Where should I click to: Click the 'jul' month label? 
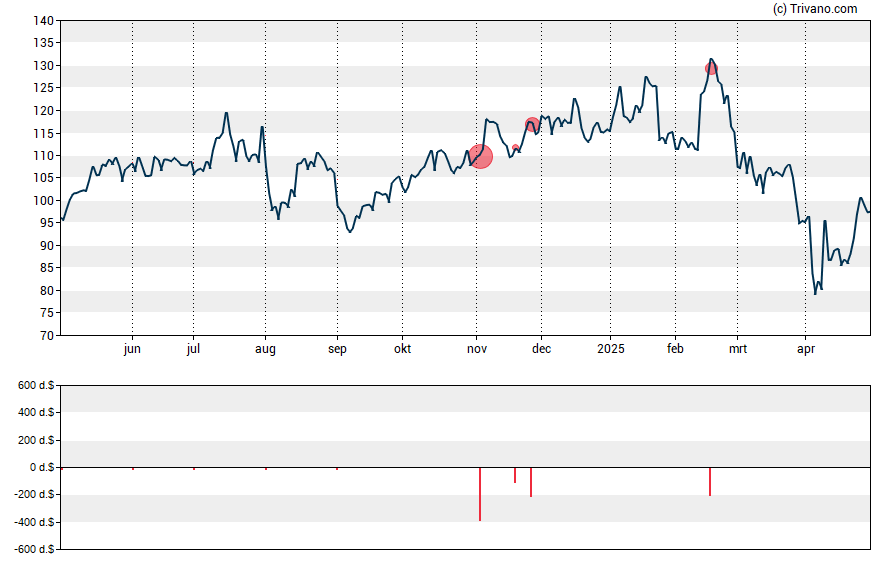[x=193, y=349]
